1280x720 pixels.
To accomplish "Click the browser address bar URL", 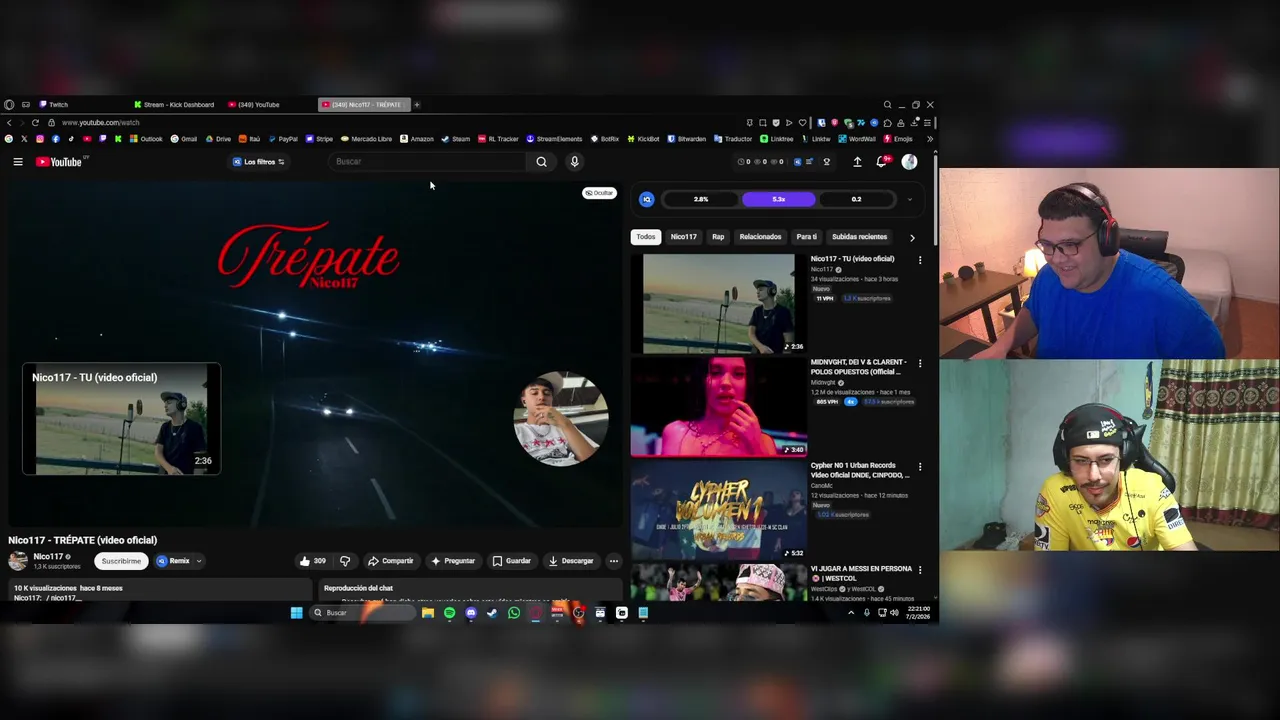I will pyautogui.click(x=101, y=123).
